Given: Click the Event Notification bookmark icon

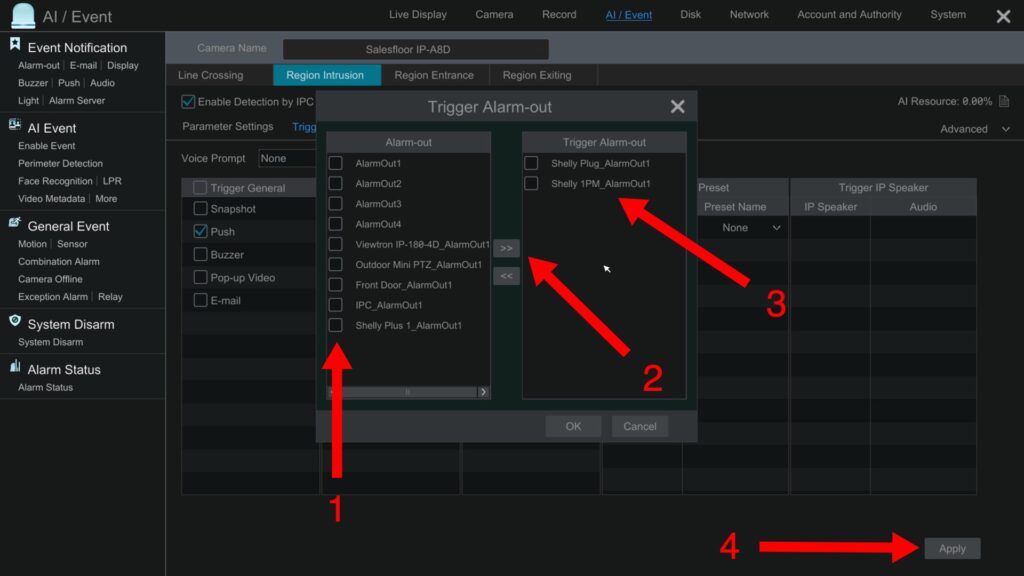Looking at the screenshot, I should [x=14, y=44].
